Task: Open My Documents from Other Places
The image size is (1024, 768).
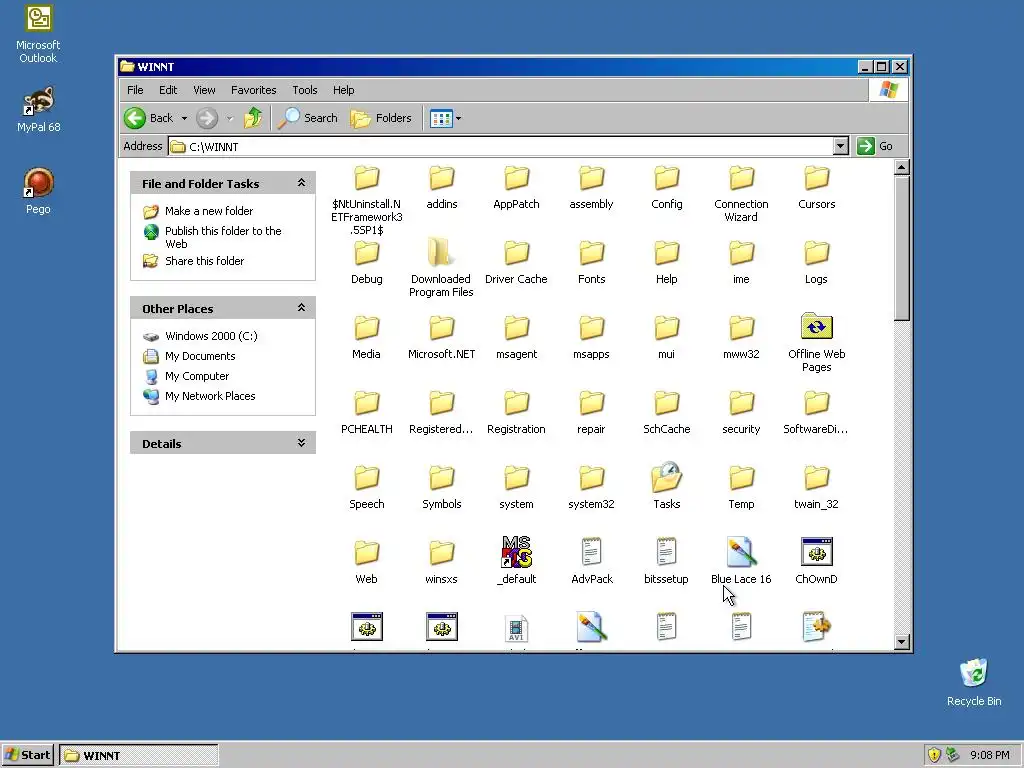Action: pyautogui.click(x=200, y=356)
